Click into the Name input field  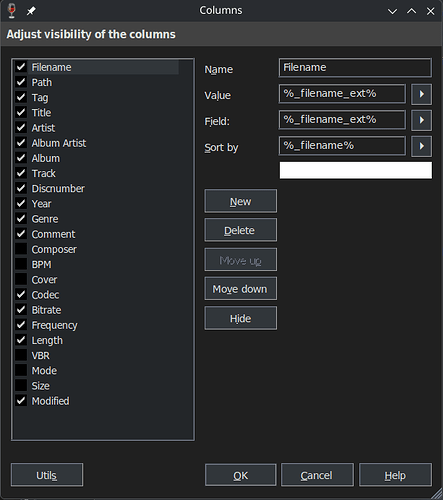355,68
